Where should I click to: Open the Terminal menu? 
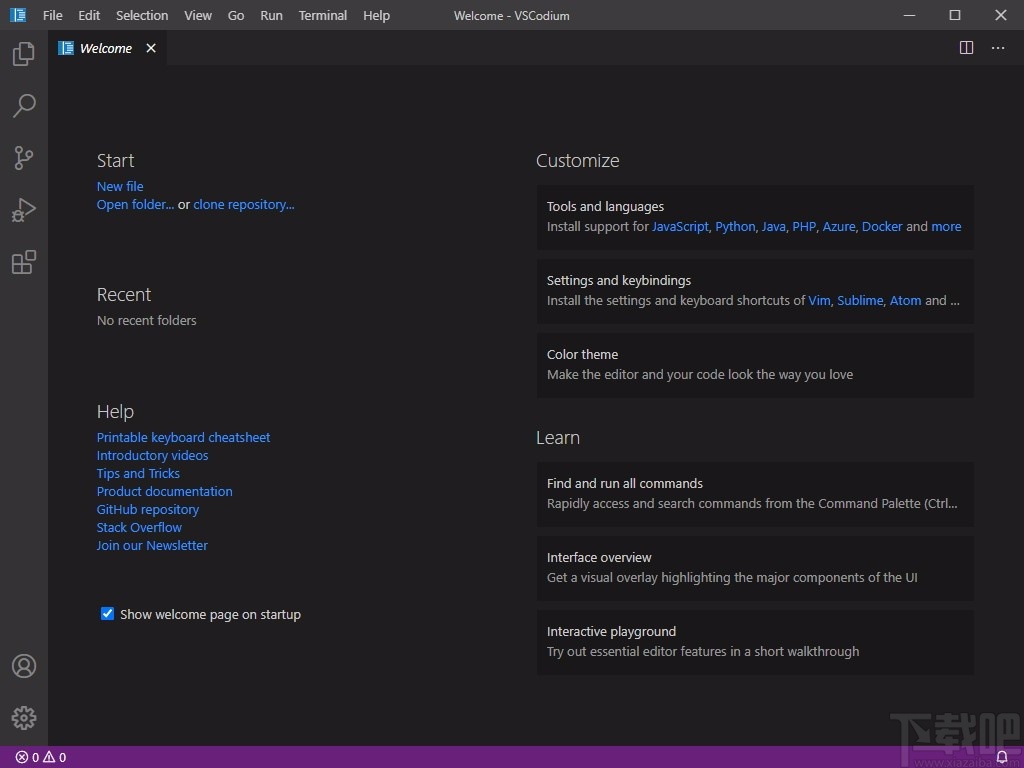point(322,15)
